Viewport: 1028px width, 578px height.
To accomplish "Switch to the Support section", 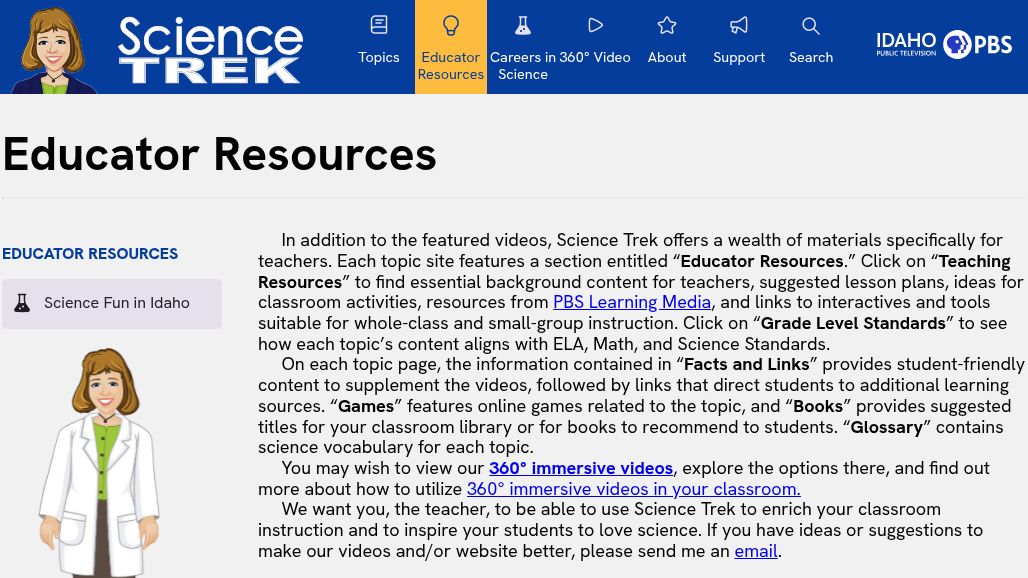I will tap(738, 57).
